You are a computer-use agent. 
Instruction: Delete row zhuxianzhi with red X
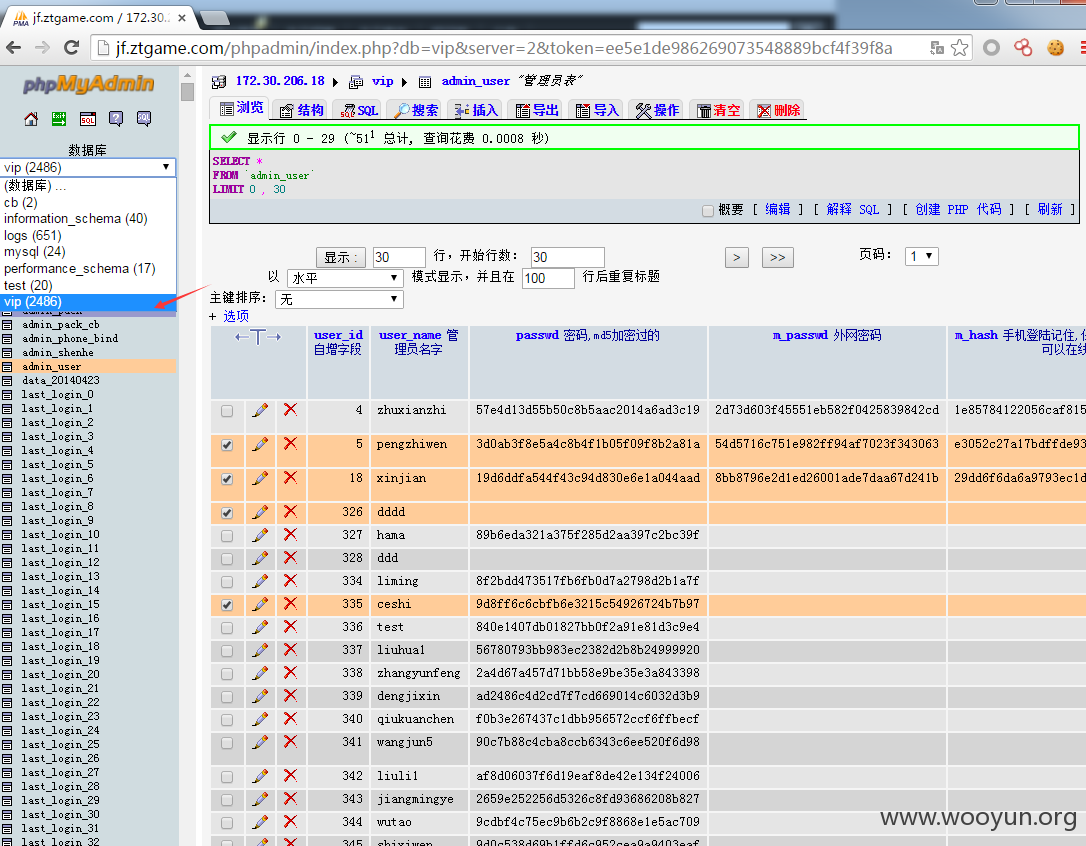[290, 409]
